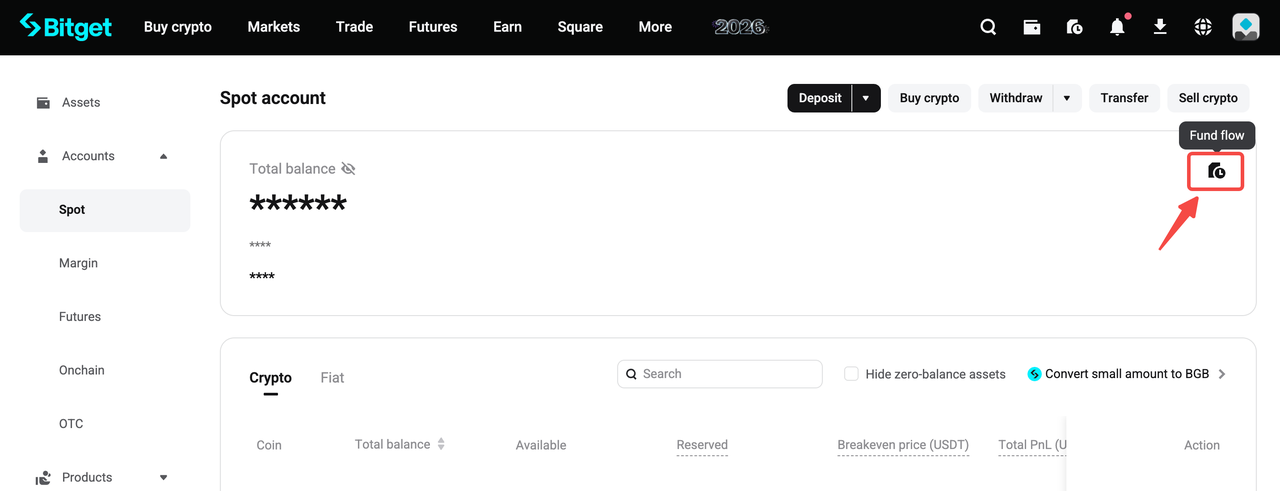Open the user profile avatar

(1246, 27)
